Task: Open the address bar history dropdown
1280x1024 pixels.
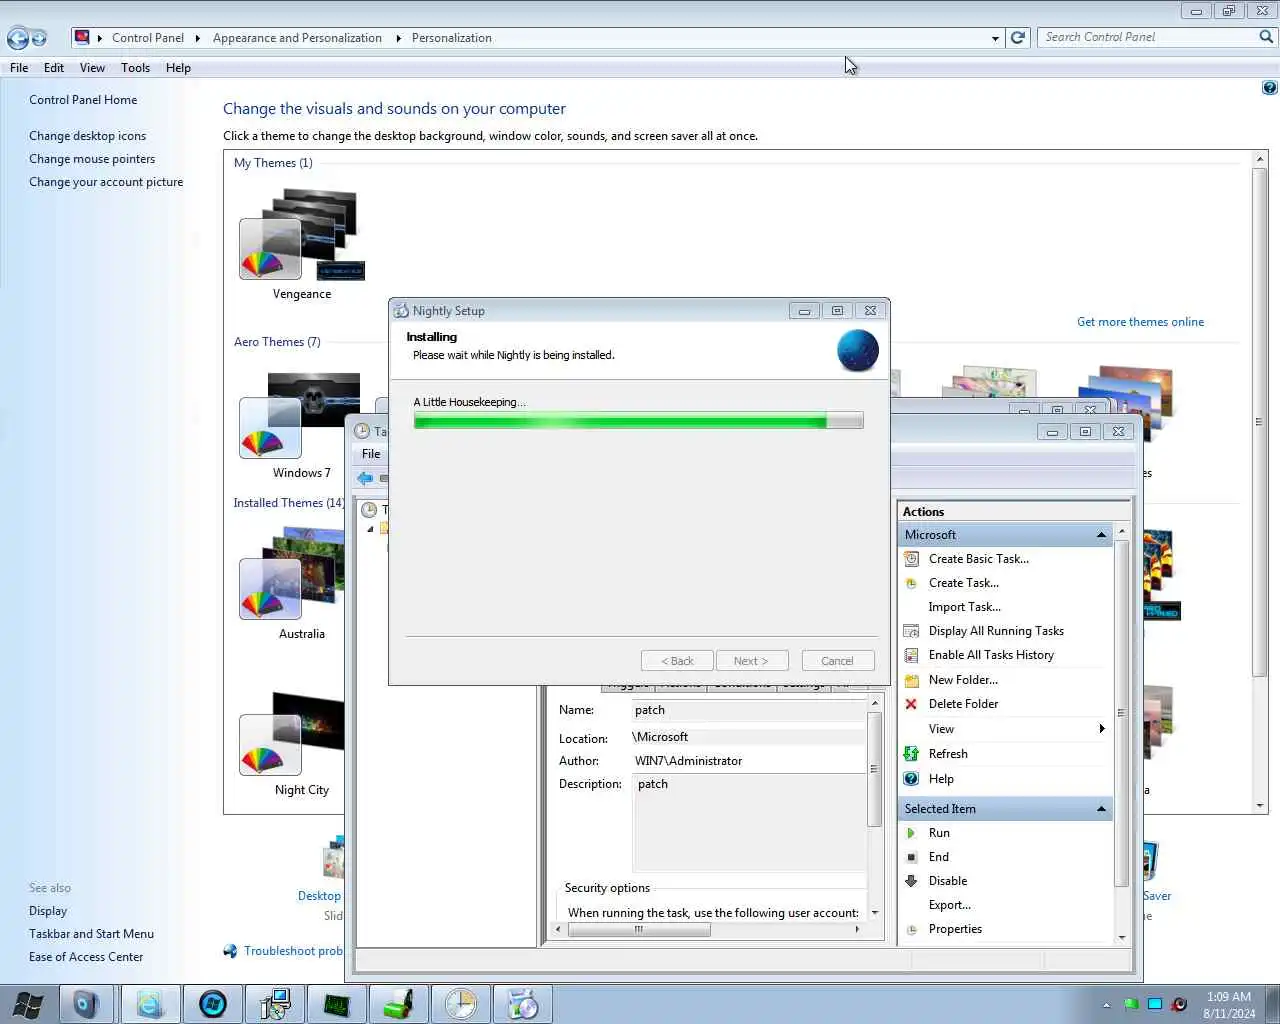Action: click(x=995, y=38)
